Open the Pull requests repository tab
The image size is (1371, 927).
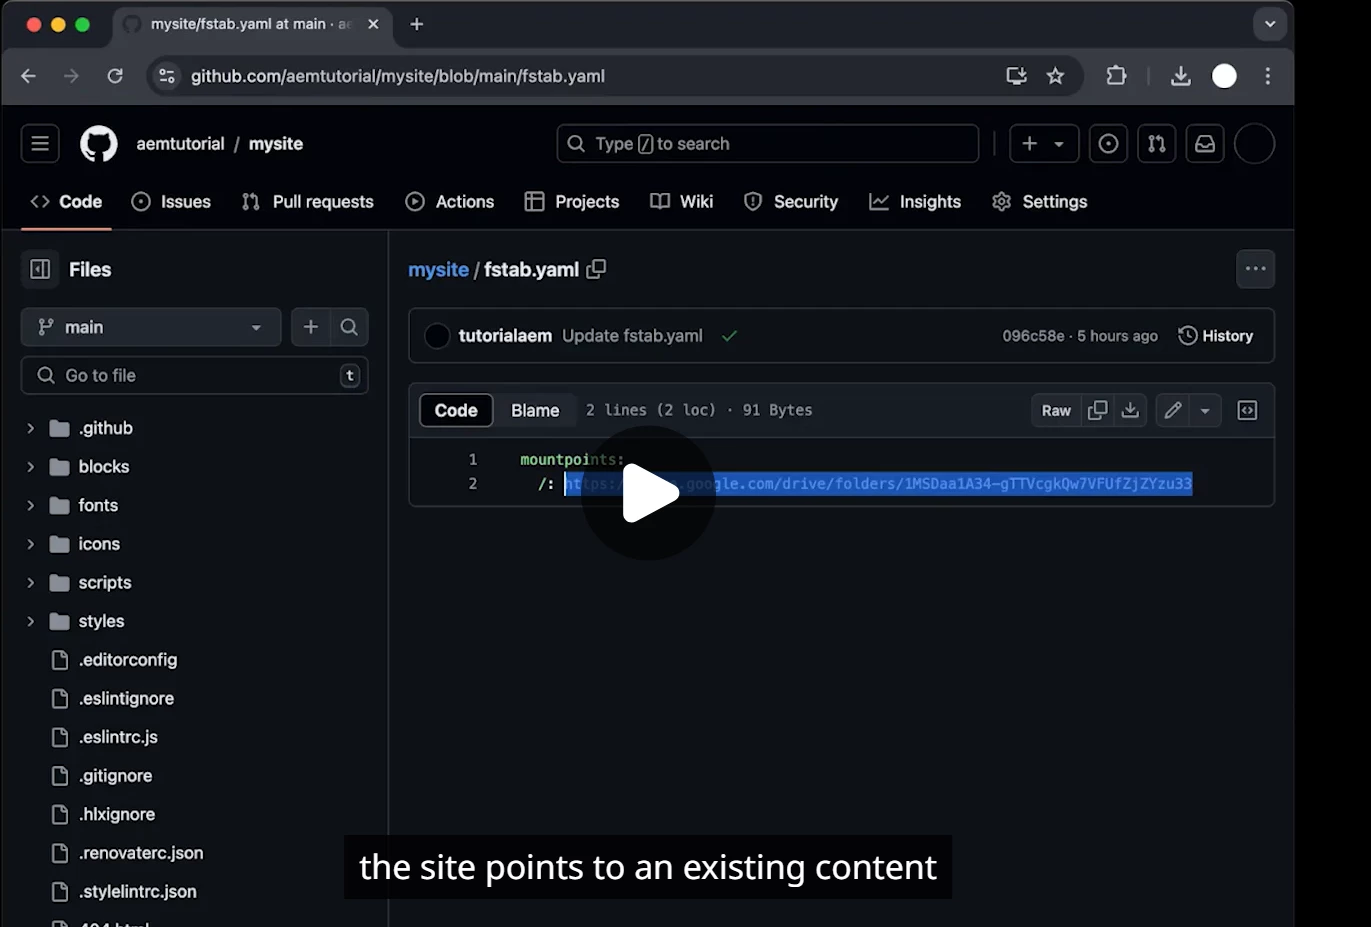pos(308,202)
